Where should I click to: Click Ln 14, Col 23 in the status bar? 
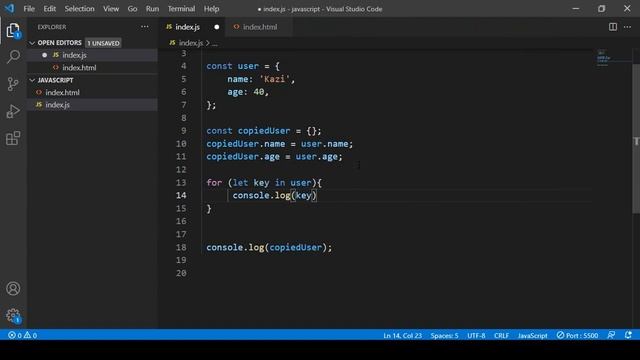(402, 336)
